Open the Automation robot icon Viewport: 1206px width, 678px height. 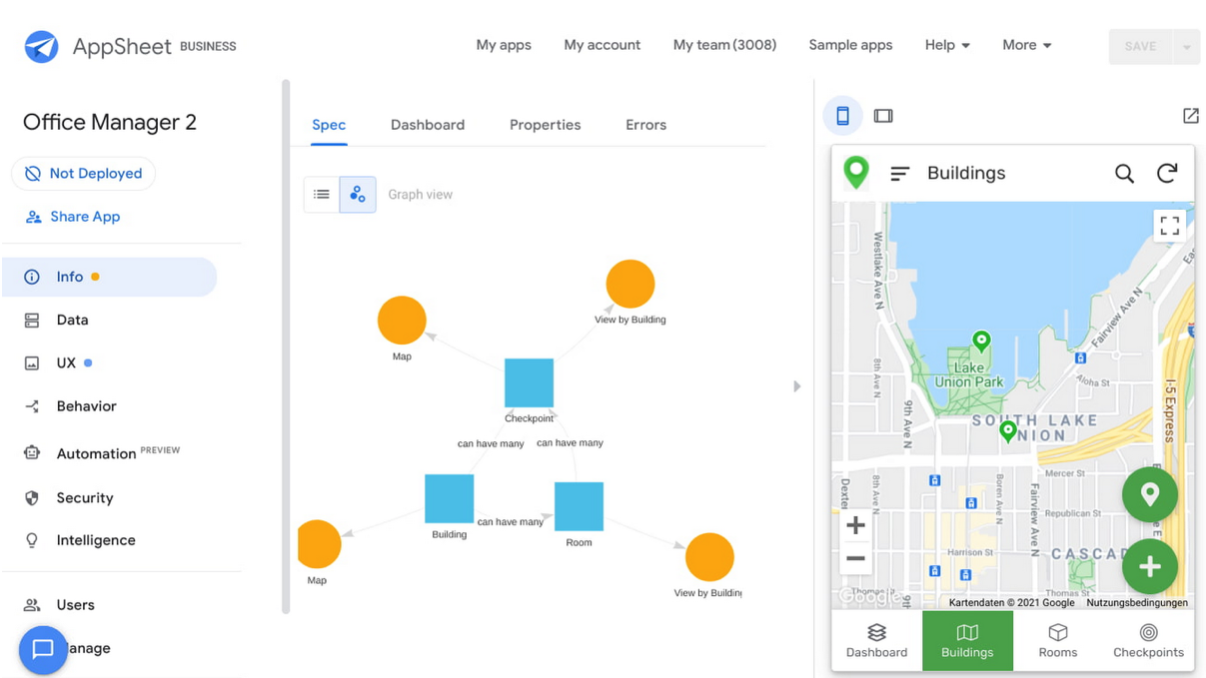coord(32,453)
